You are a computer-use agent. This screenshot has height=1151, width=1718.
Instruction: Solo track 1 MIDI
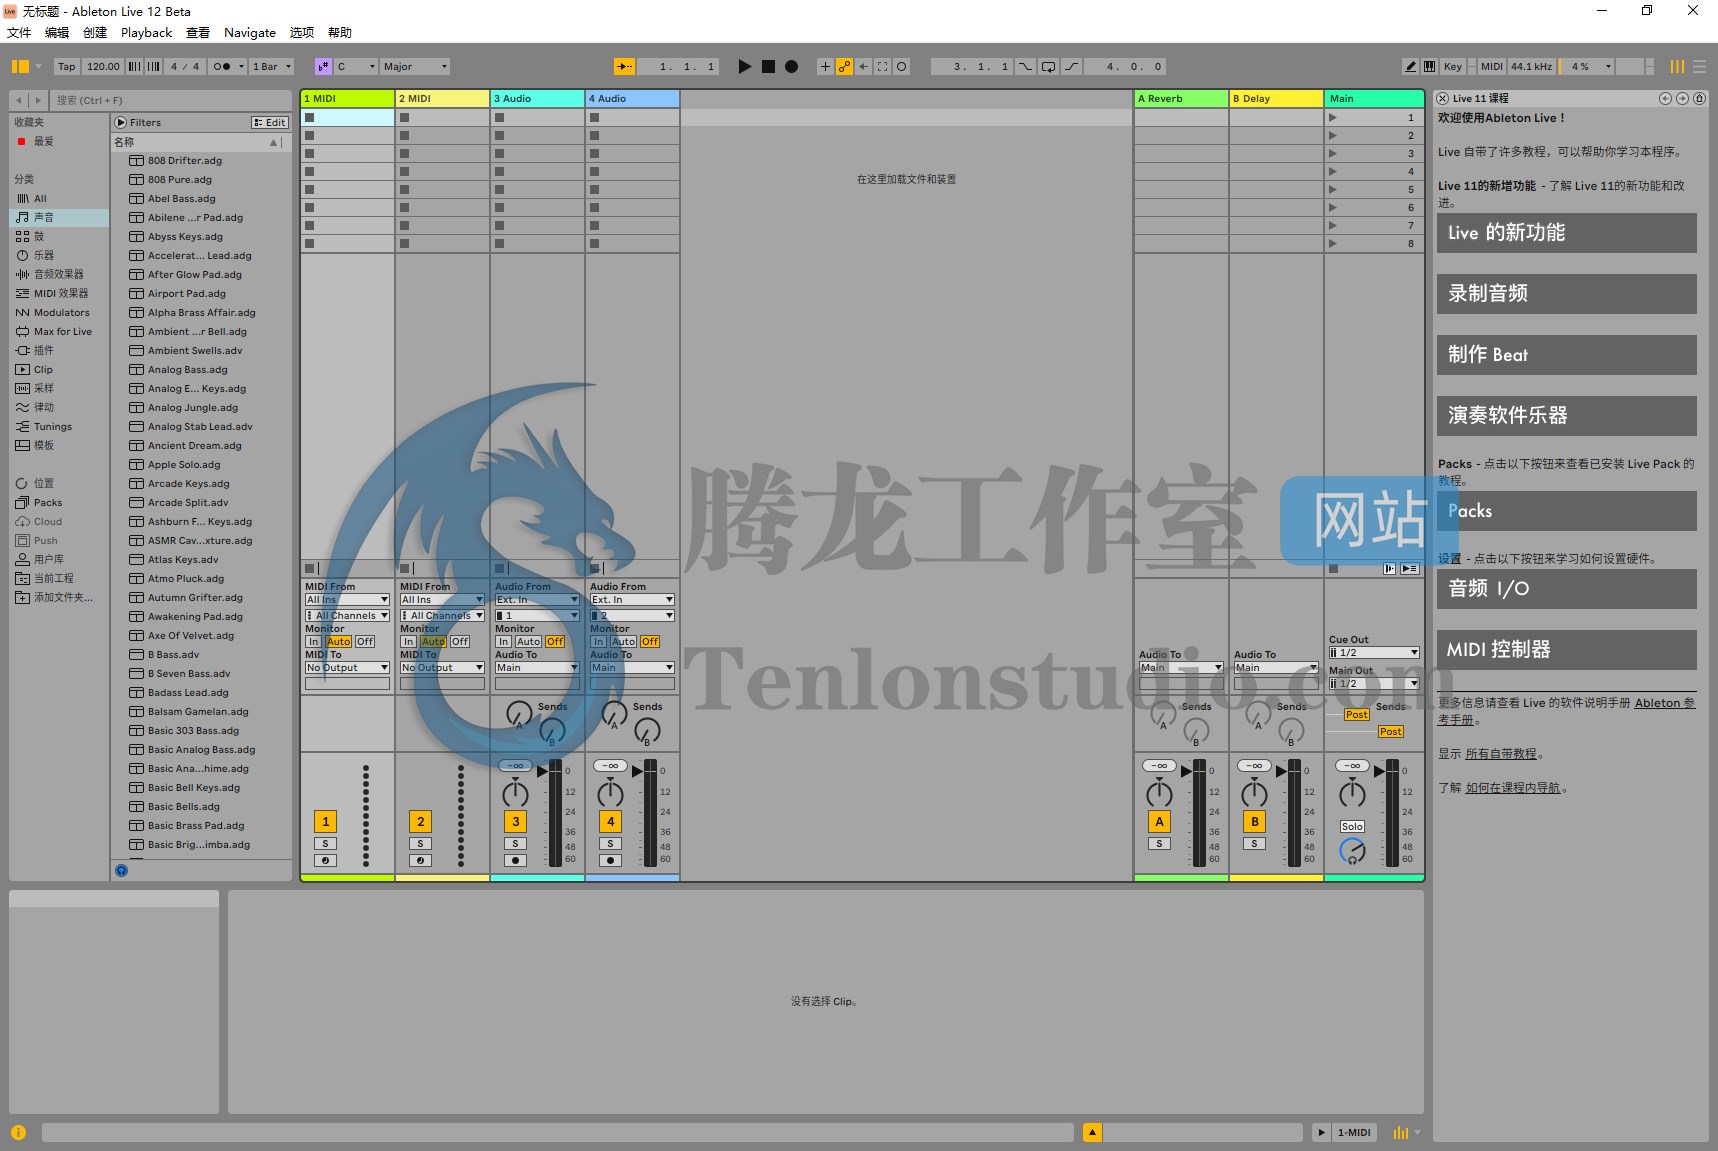click(x=325, y=844)
